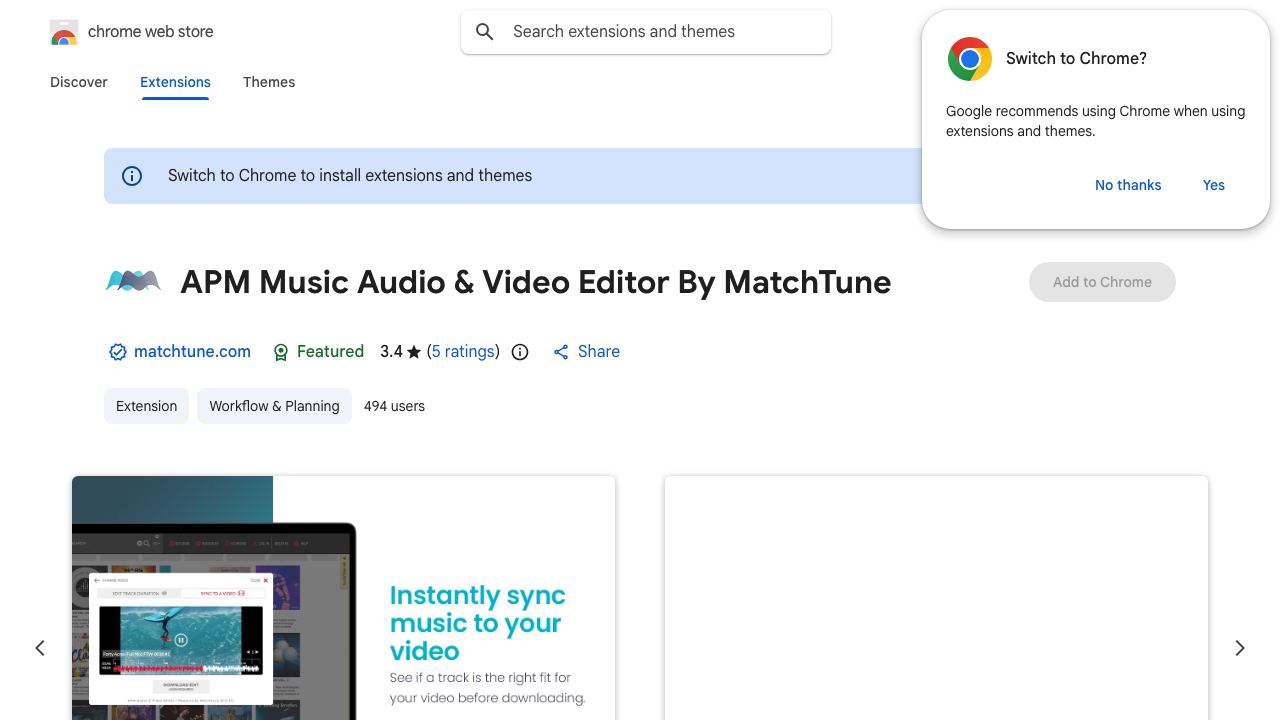This screenshot has height=720, width=1280.
Task: Click the search extensions and themes field
Action: coord(646,32)
